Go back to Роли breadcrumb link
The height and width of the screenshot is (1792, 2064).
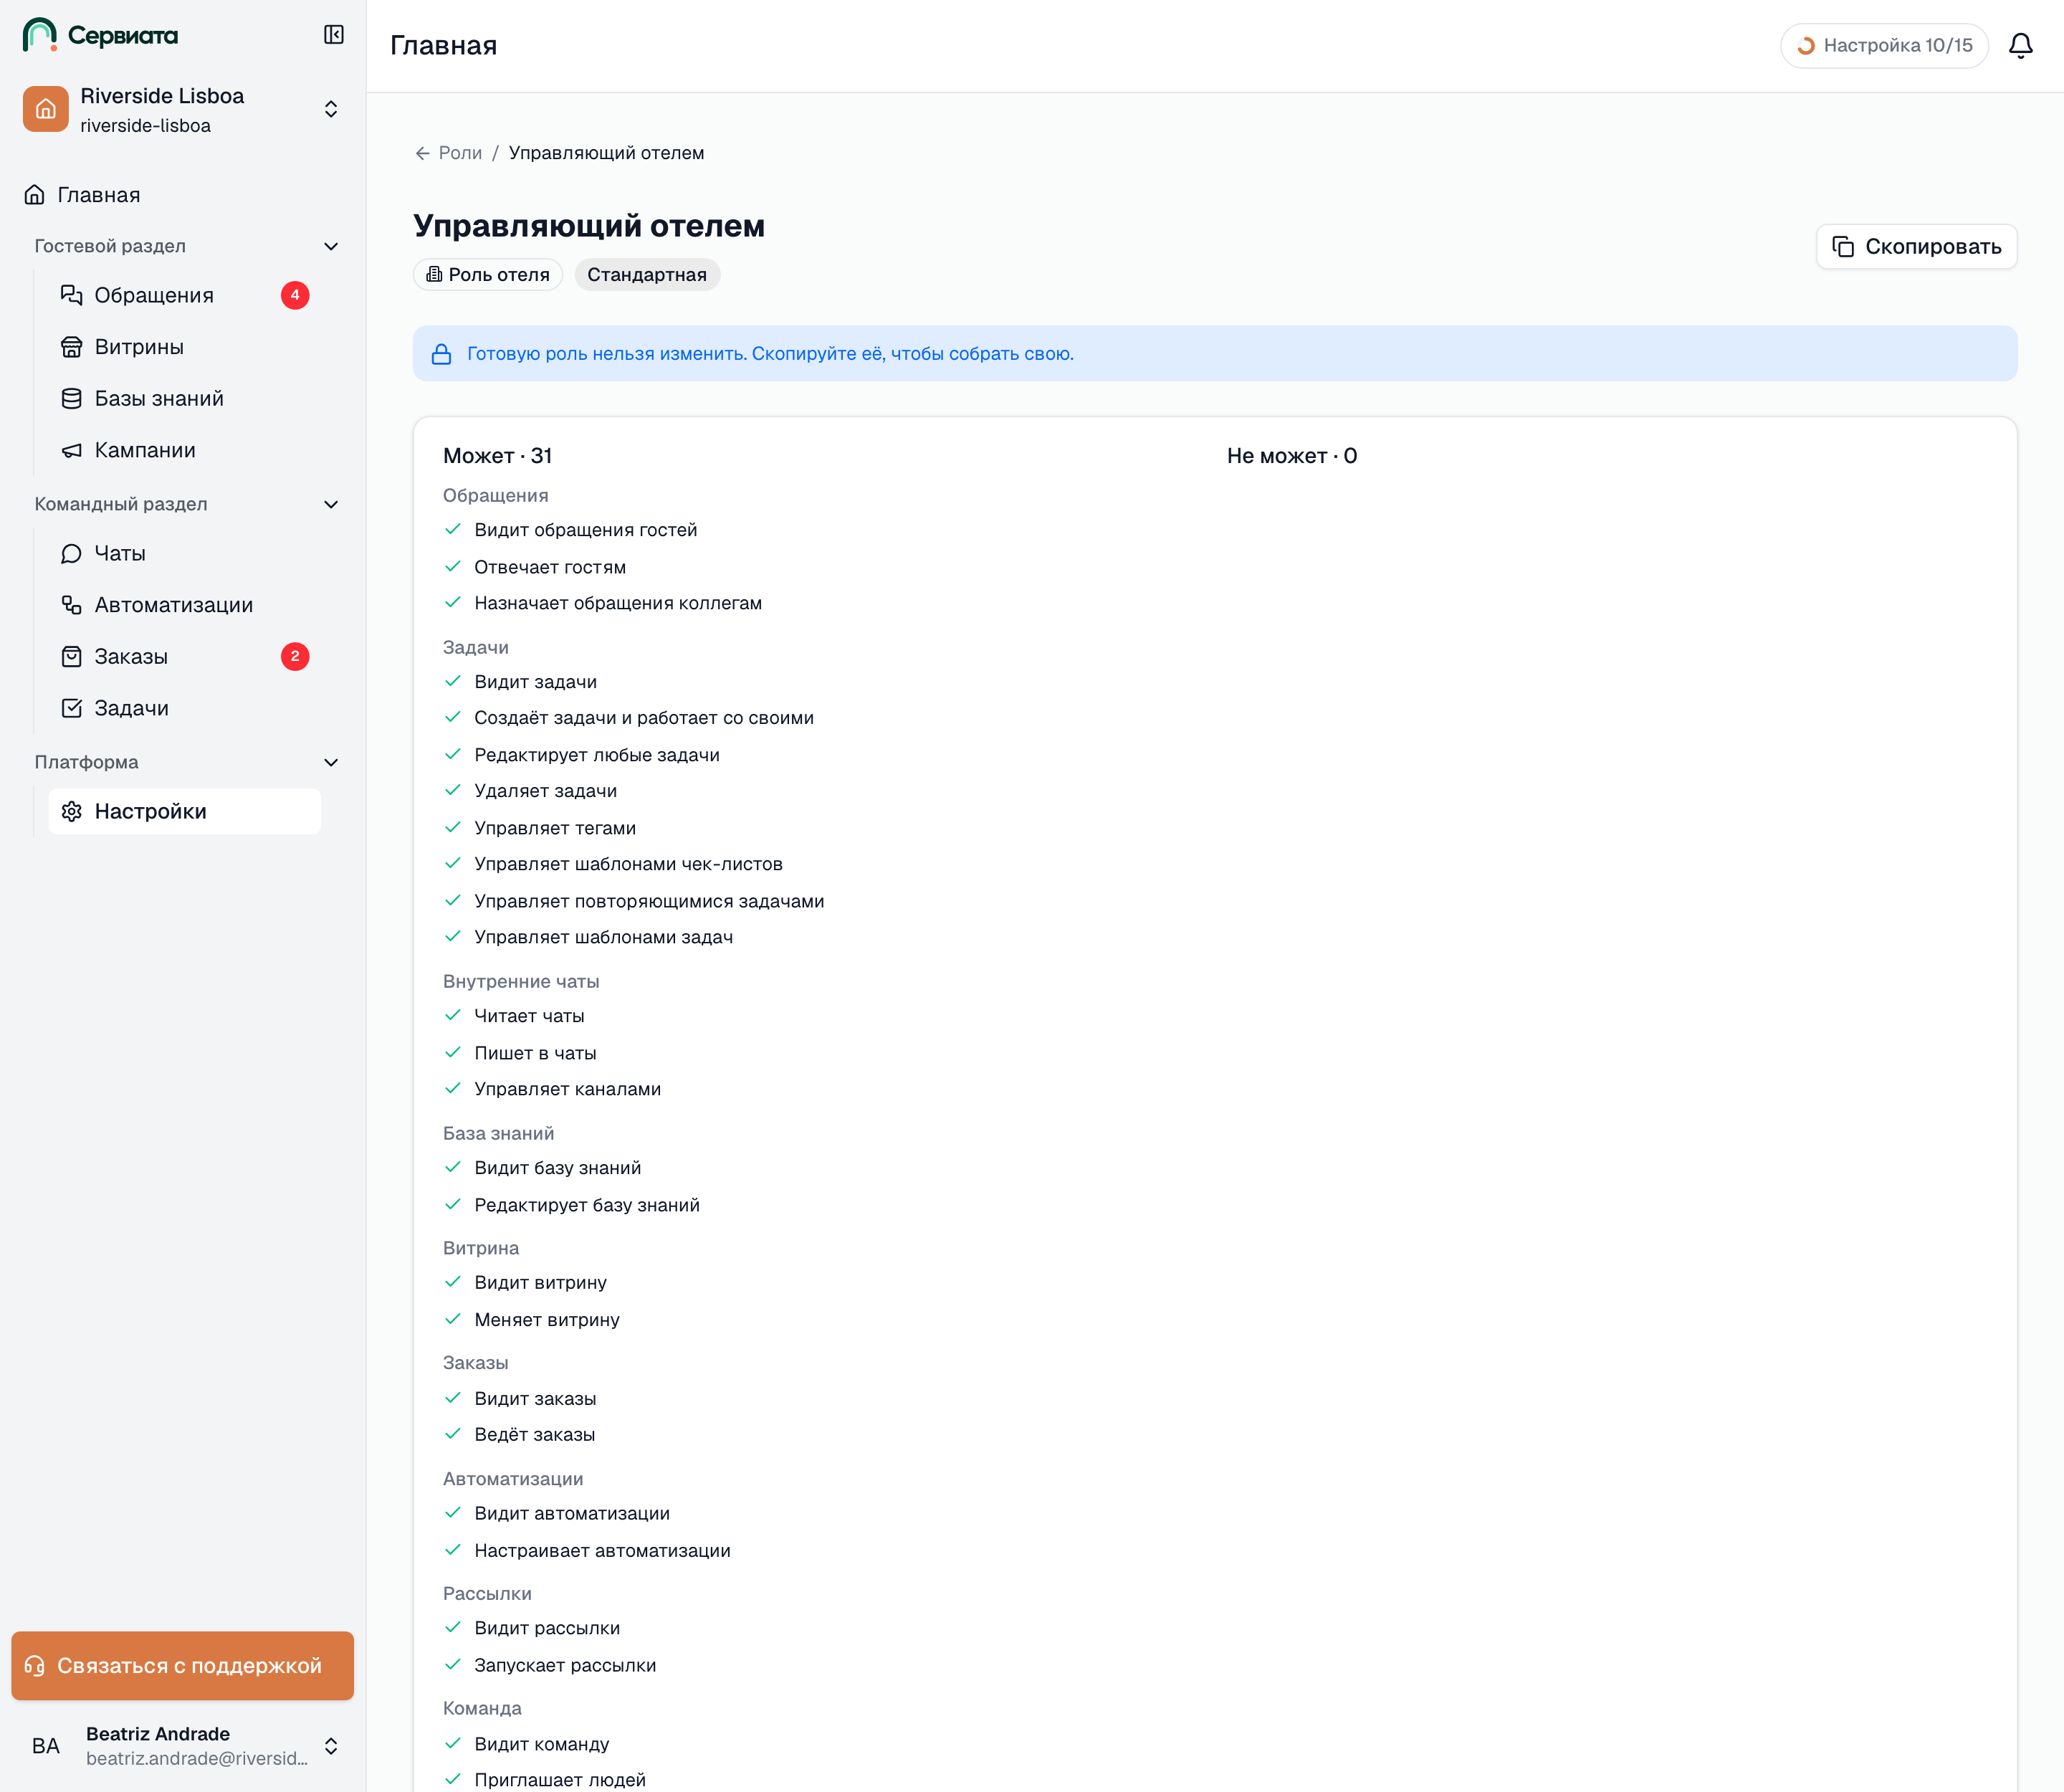pos(460,153)
